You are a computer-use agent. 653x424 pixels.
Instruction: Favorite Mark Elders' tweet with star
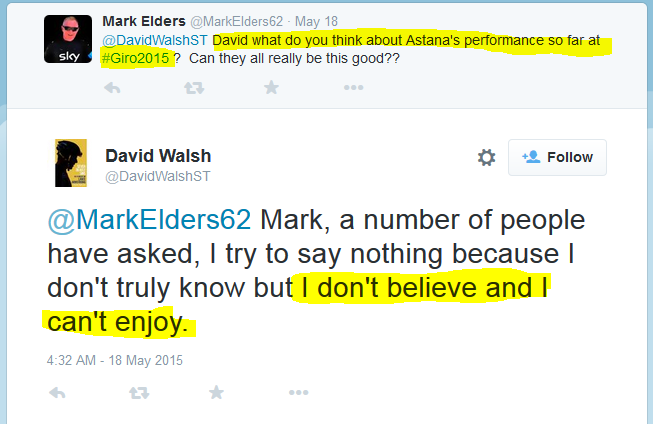(271, 88)
